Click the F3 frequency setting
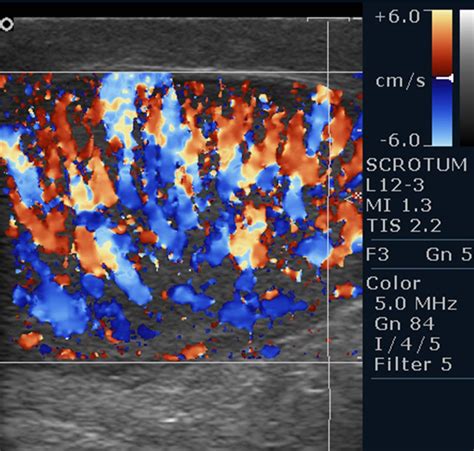 point(378,255)
